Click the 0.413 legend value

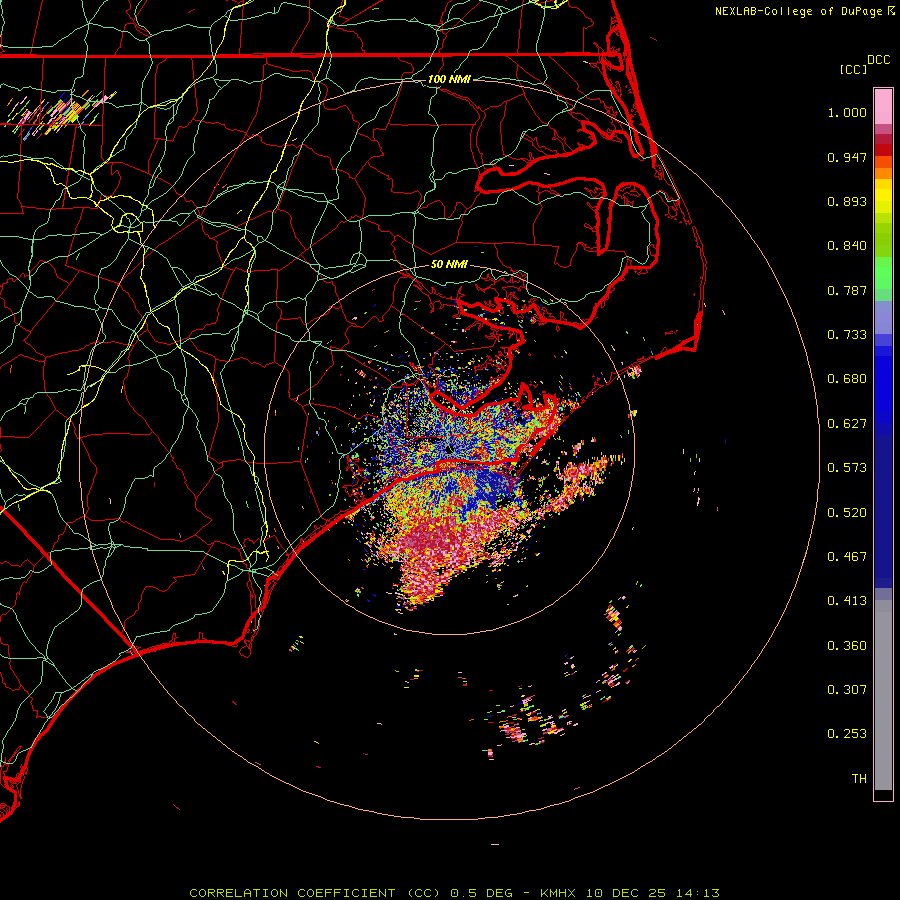click(847, 601)
